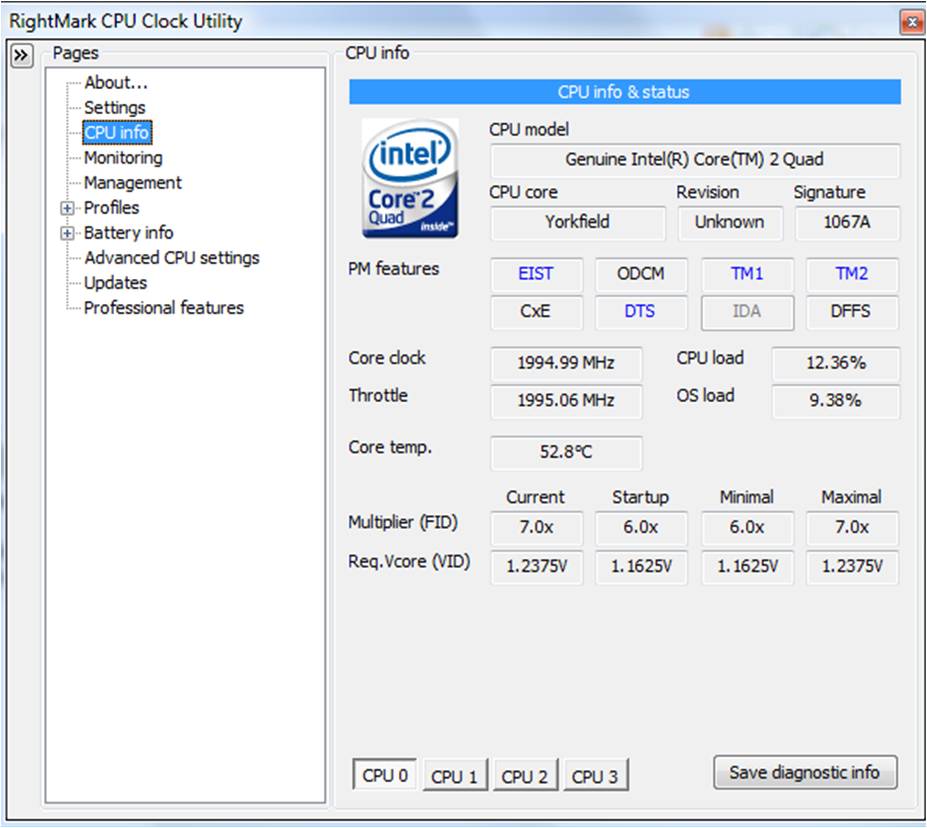Image resolution: width=927 pixels, height=828 pixels.
Task: Expand the Profiles tree node
Action: pyautogui.click(x=67, y=208)
